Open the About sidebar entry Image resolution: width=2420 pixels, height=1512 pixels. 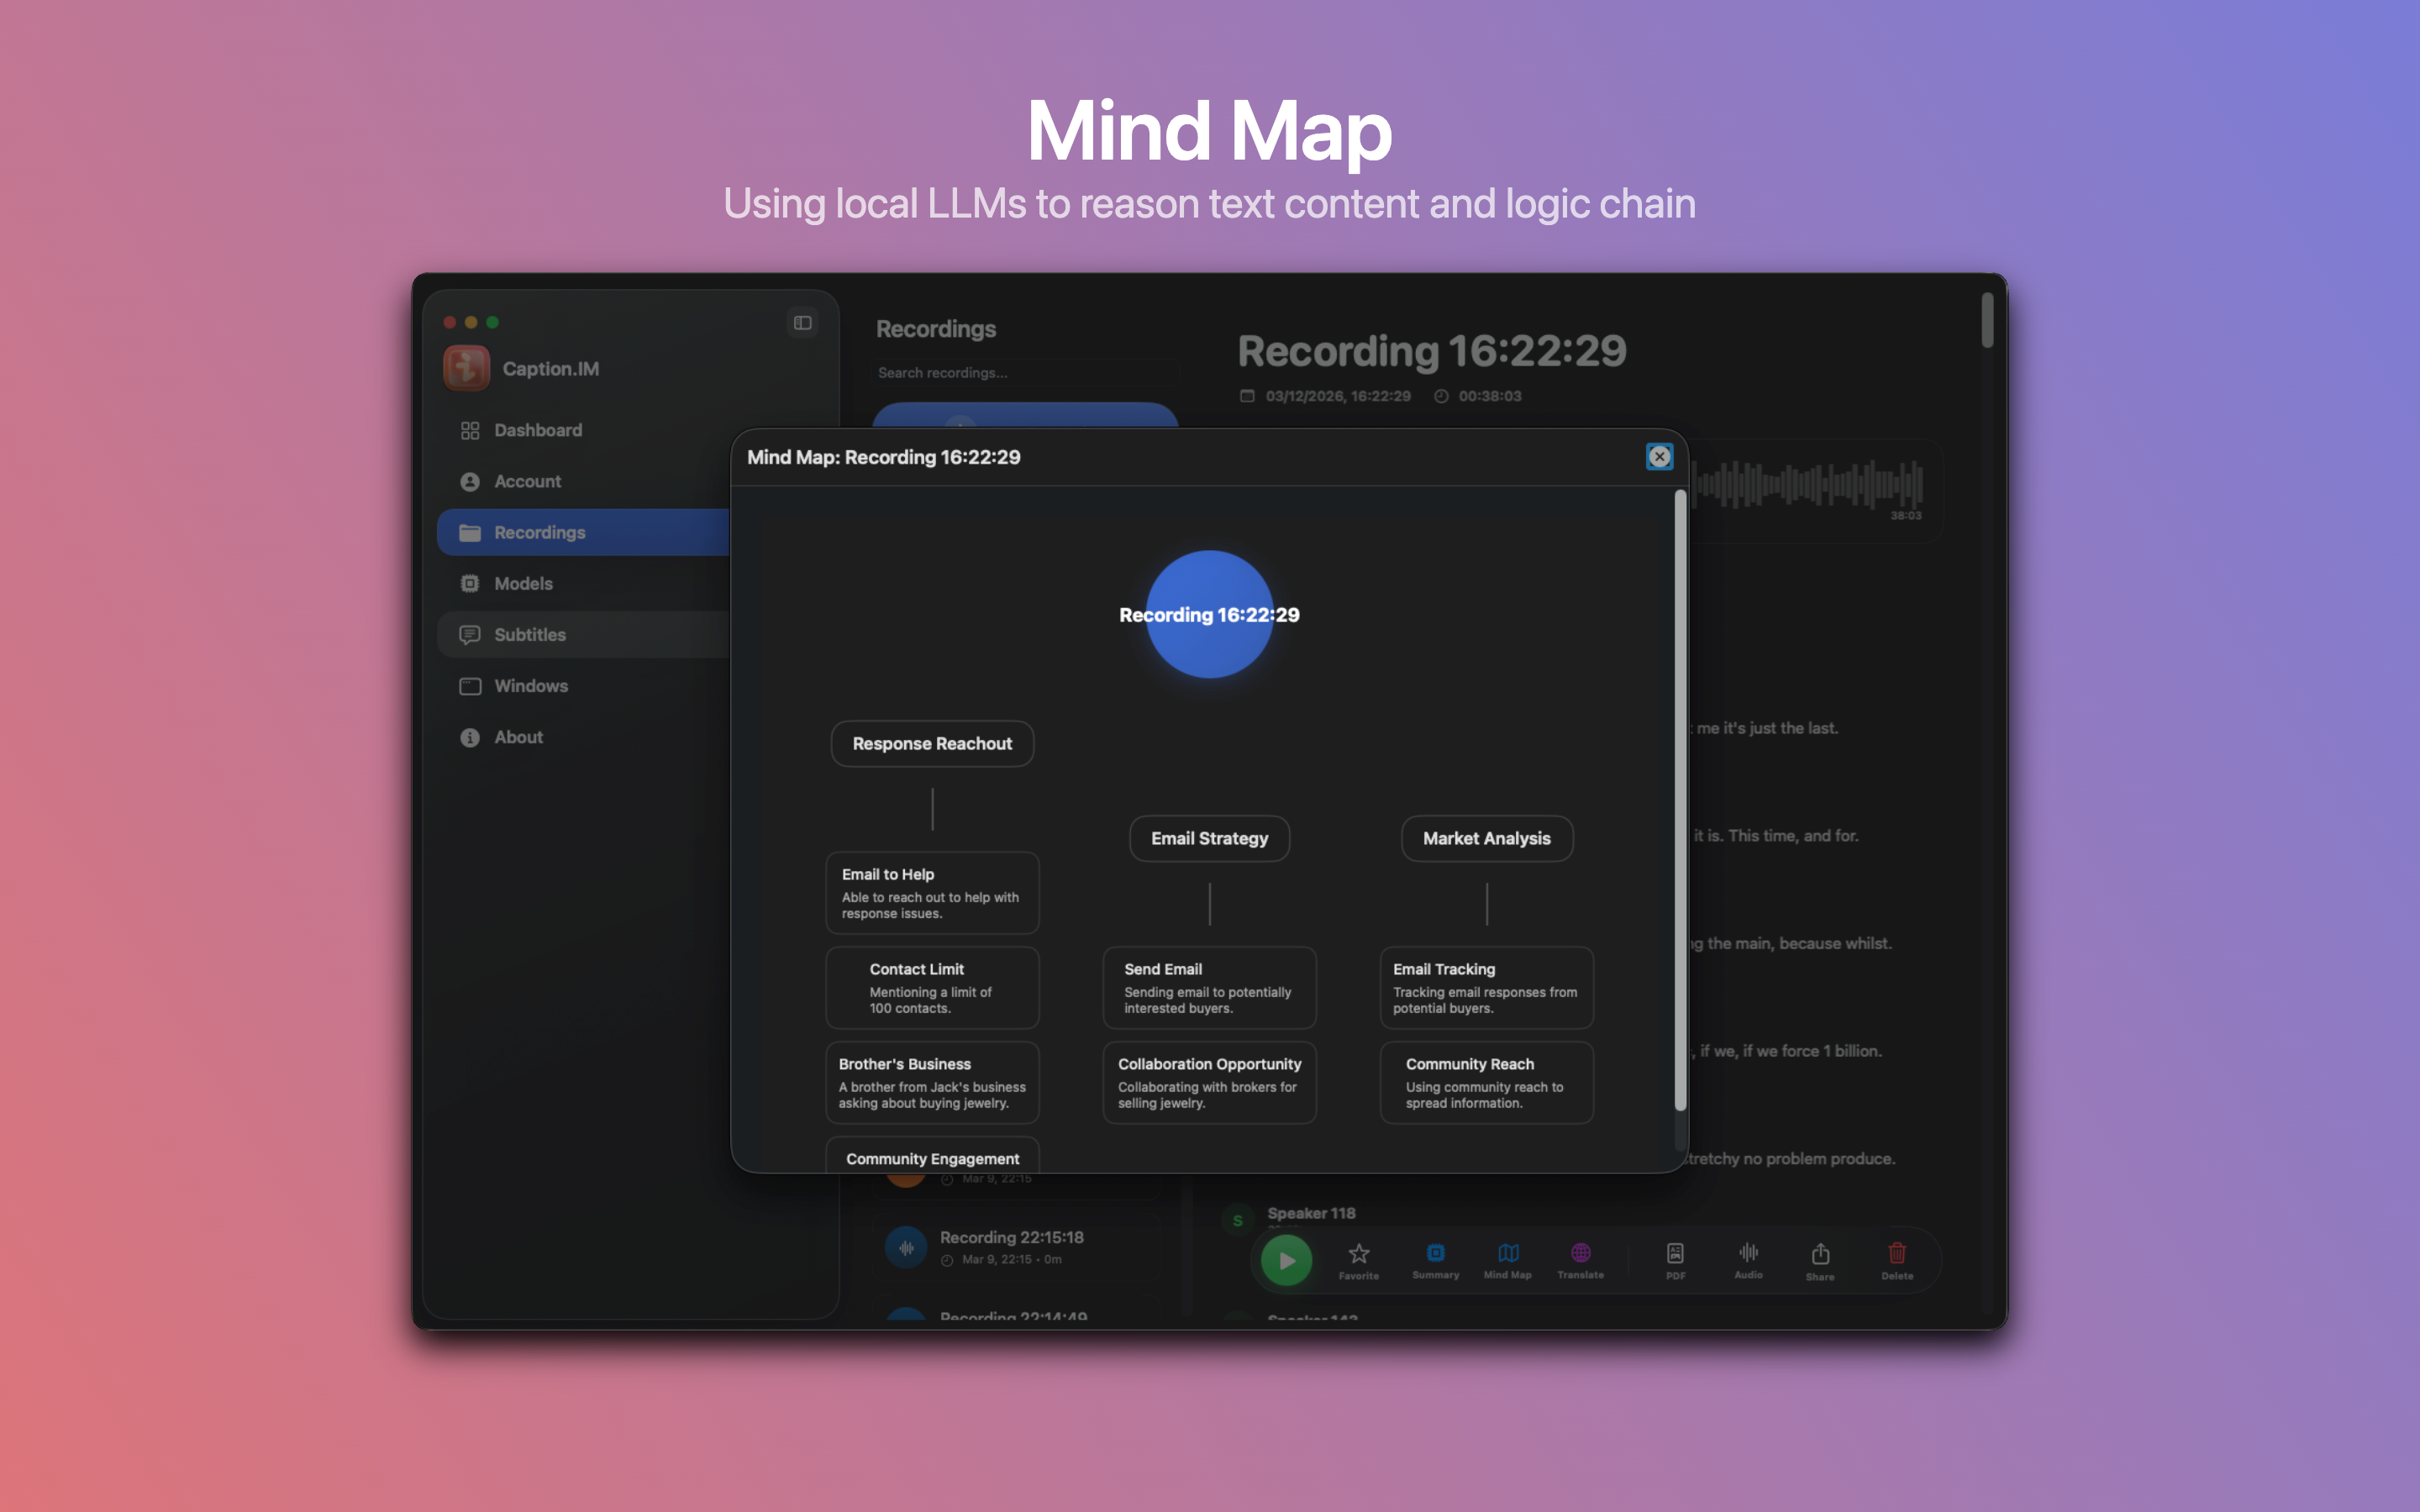pyautogui.click(x=518, y=737)
